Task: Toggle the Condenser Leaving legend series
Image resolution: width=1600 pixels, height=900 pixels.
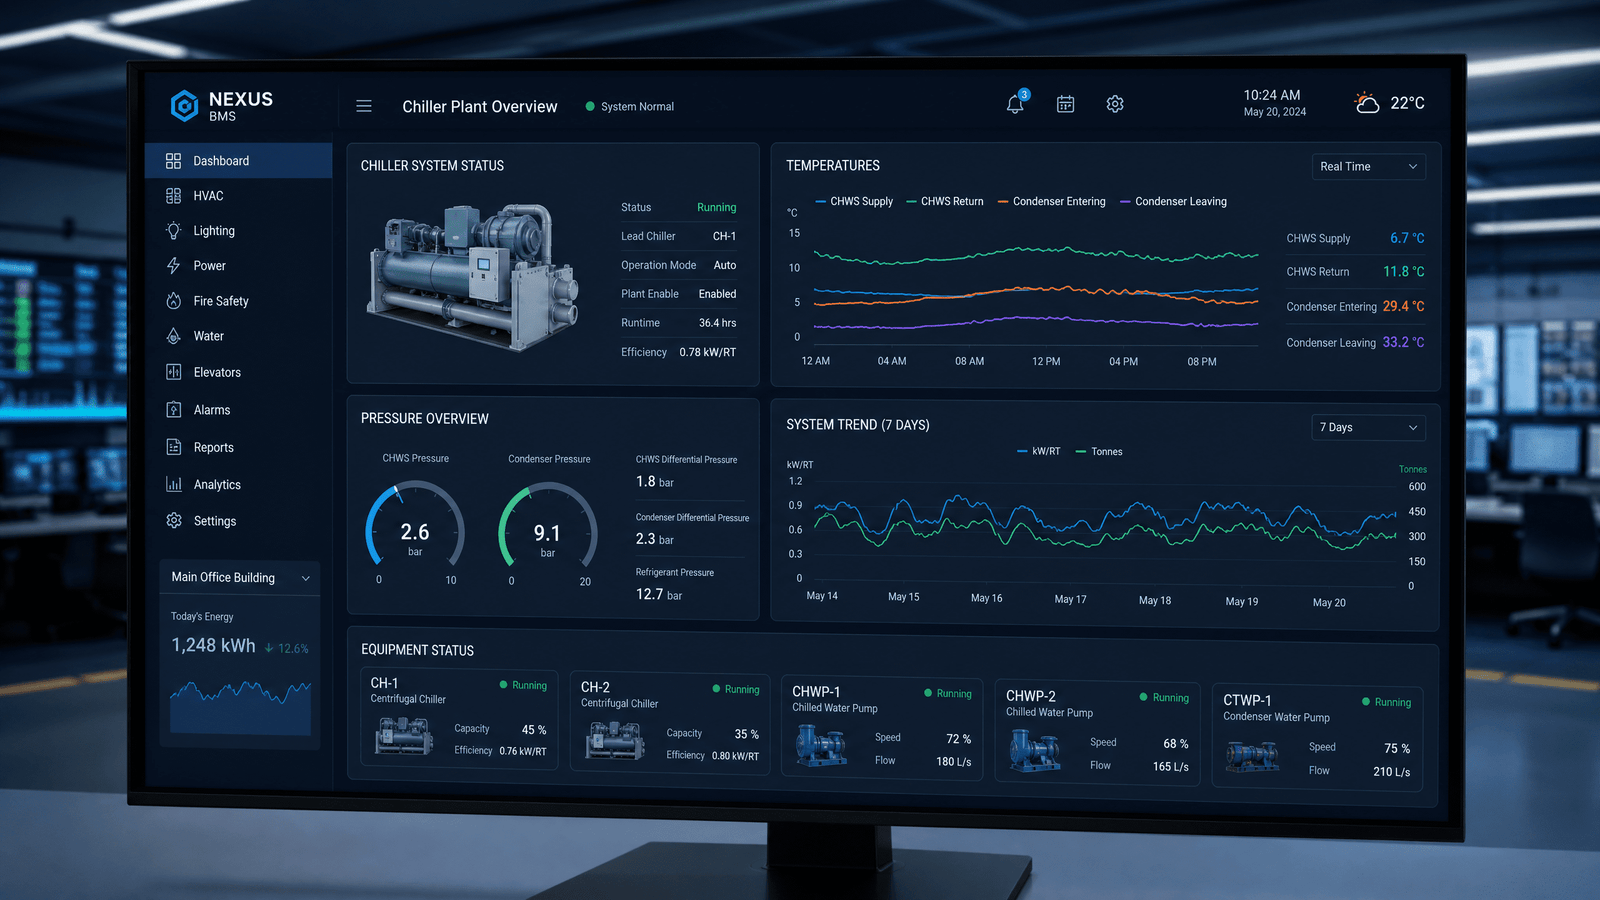Action: [1173, 201]
